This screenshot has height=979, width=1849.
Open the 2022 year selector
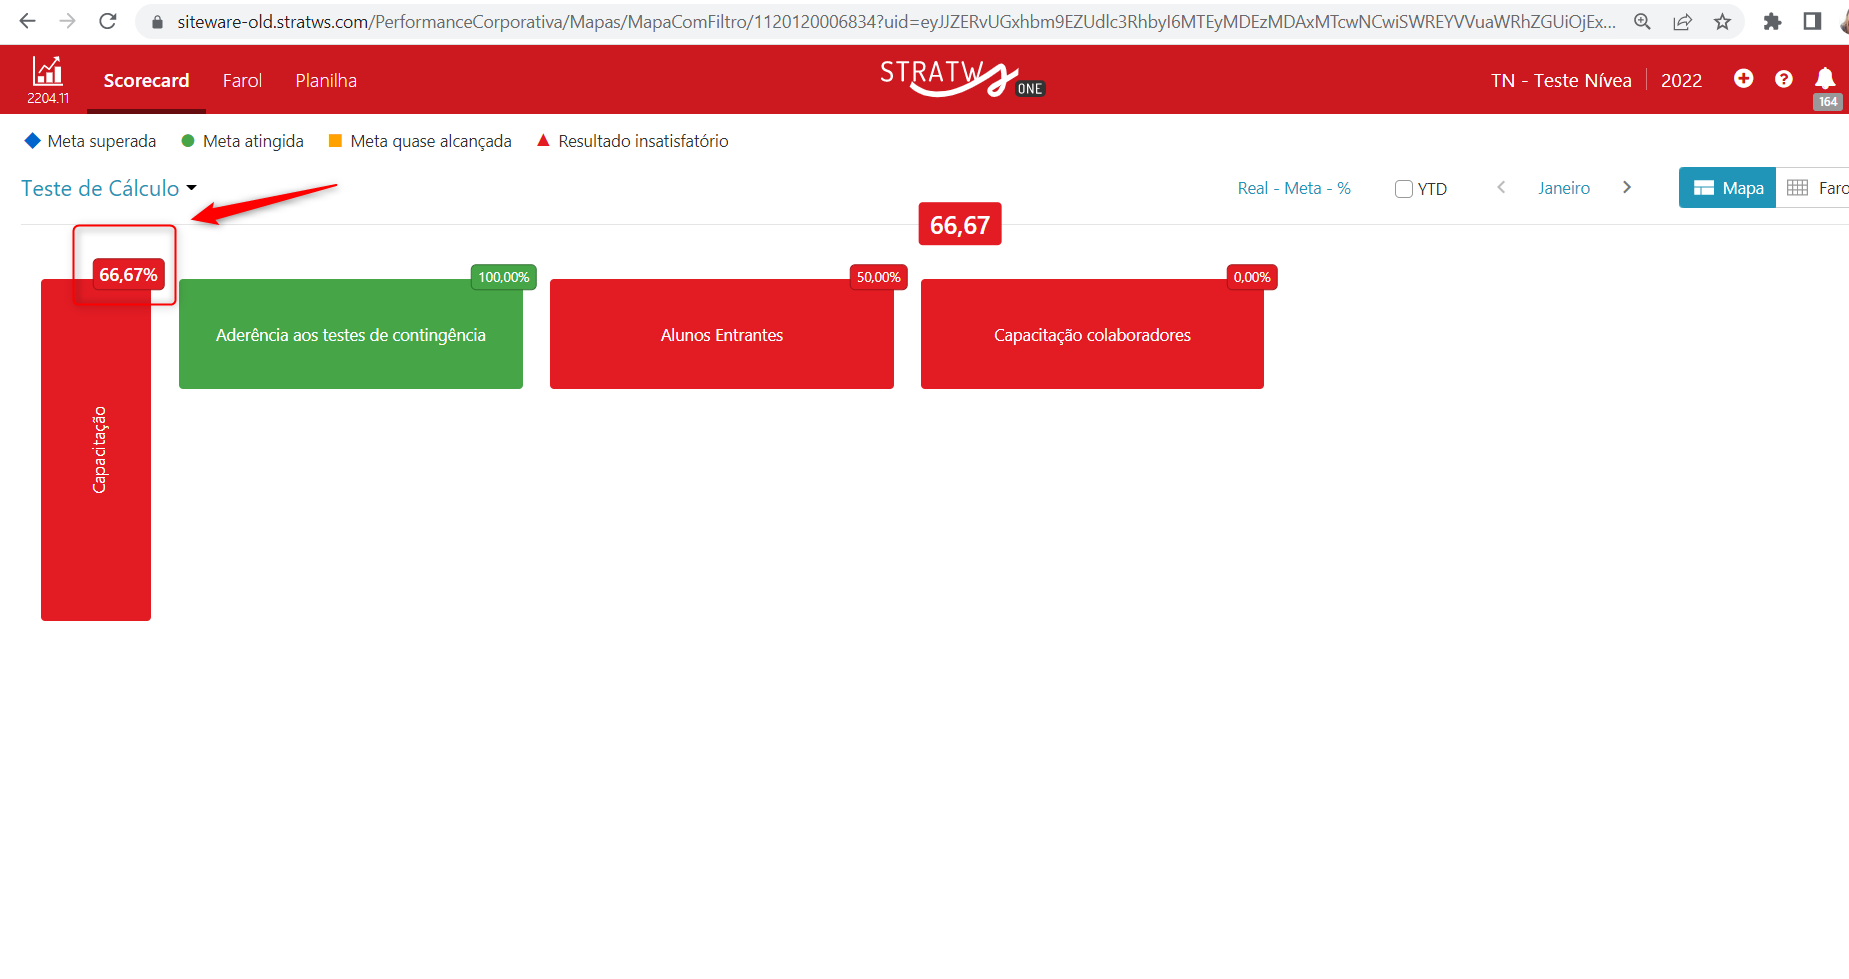(1681, 80)
